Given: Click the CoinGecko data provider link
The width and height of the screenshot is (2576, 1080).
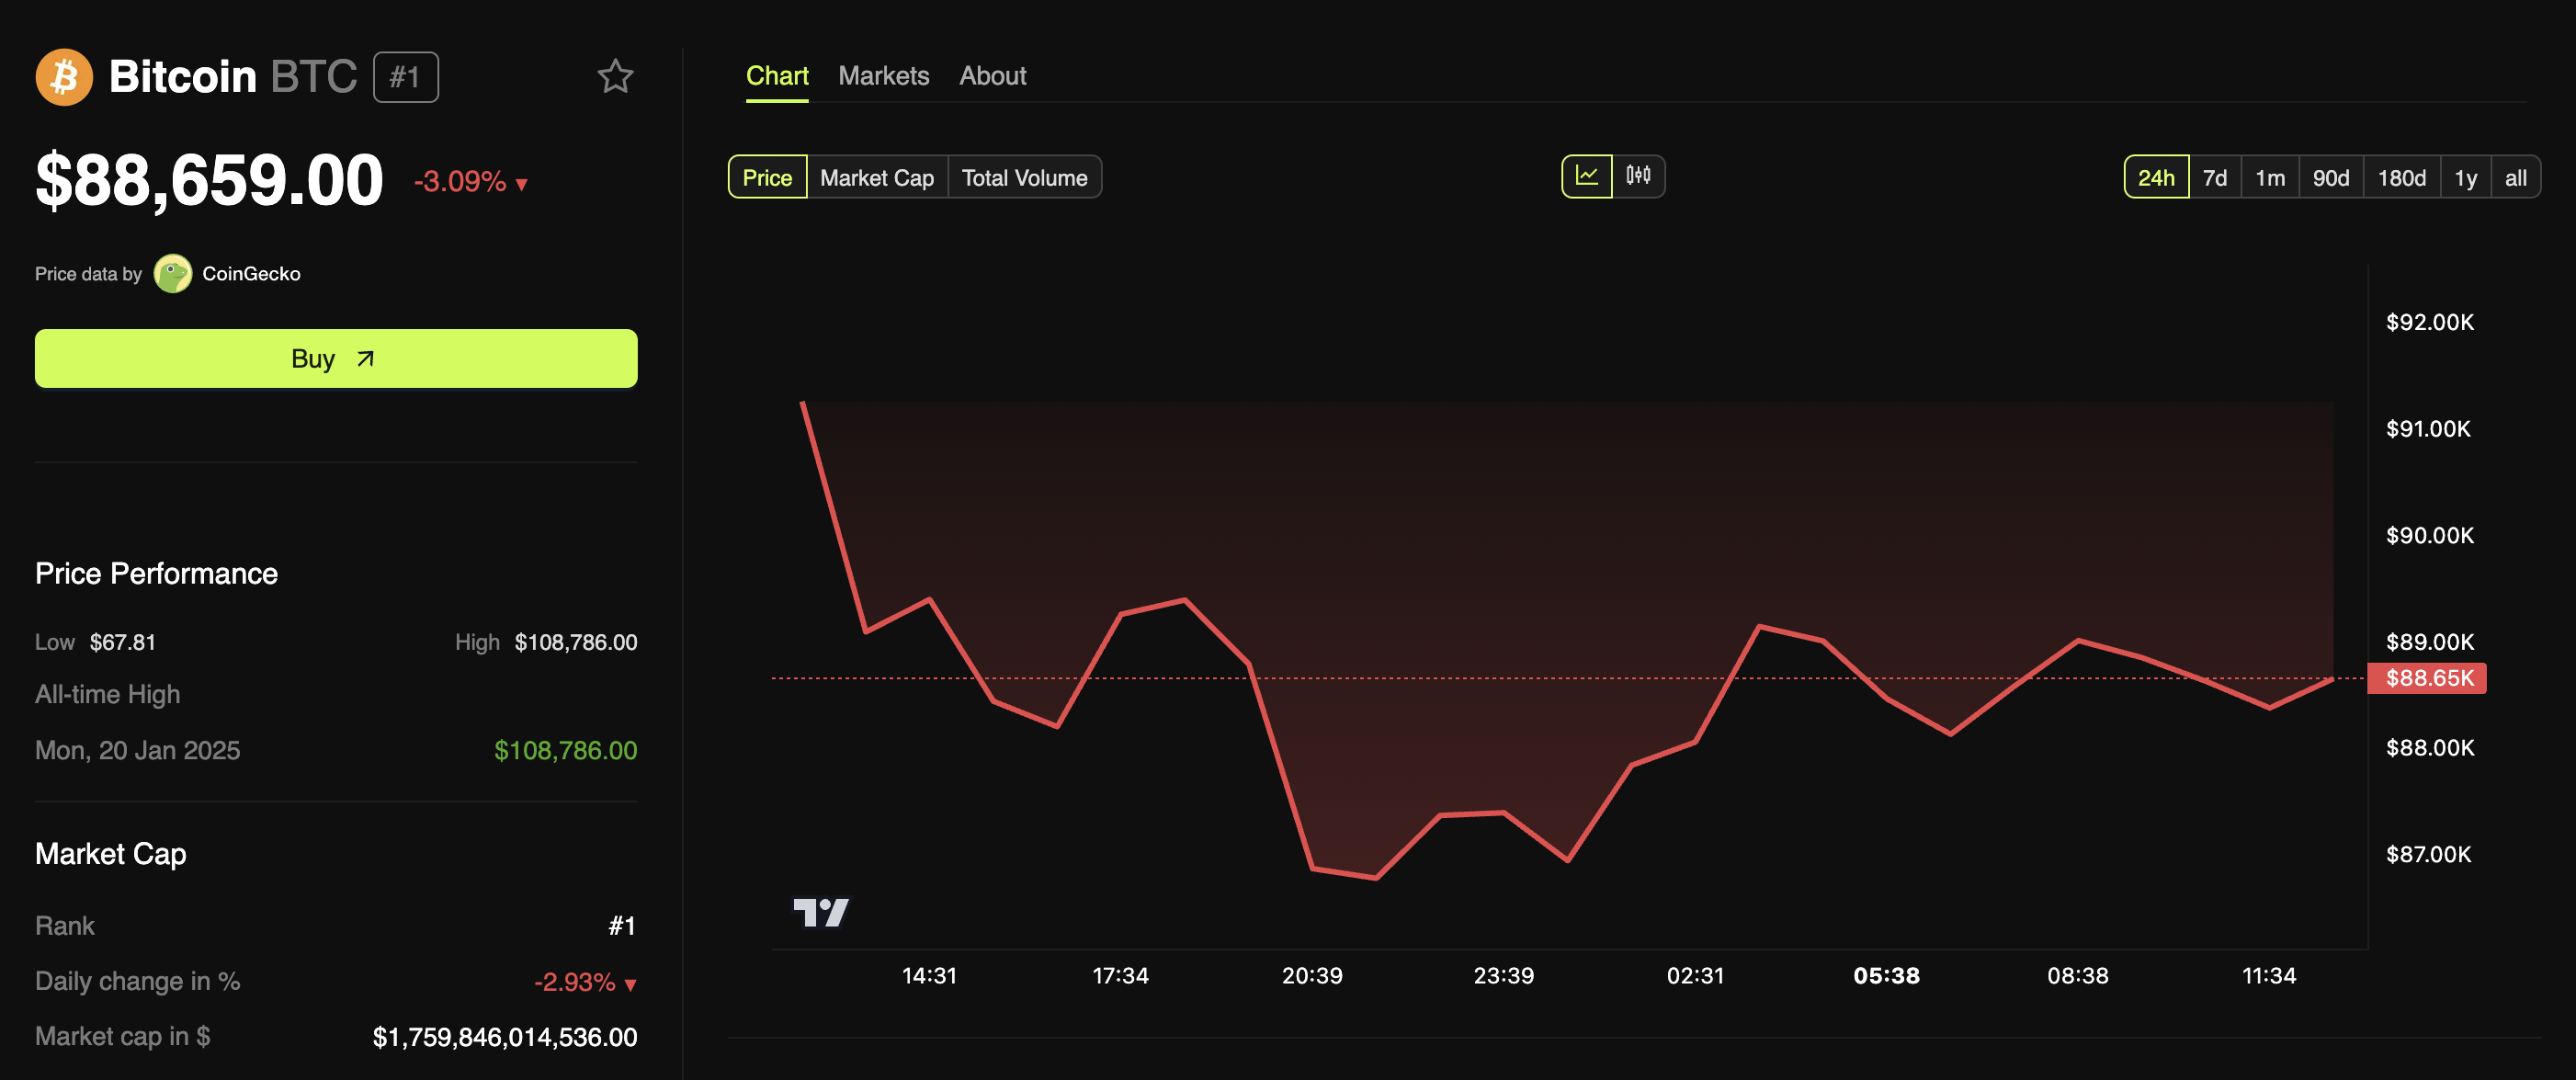Looking at the screenshot, I should click(251, 273).
